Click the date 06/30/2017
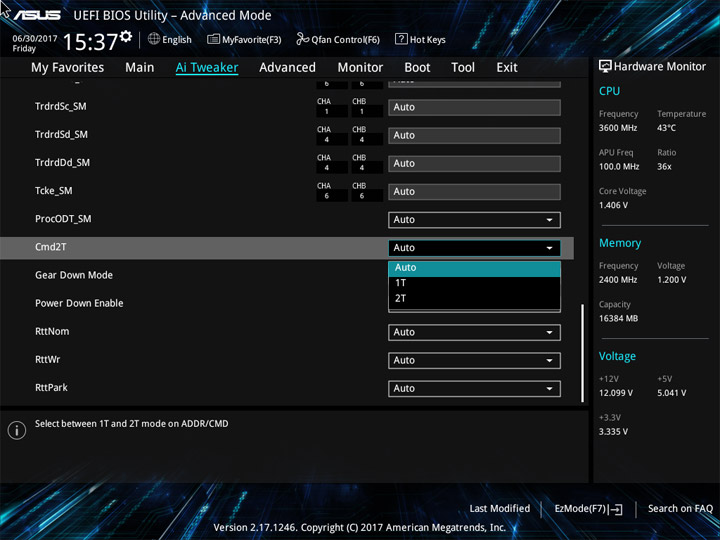 click(x=35, y=39)
